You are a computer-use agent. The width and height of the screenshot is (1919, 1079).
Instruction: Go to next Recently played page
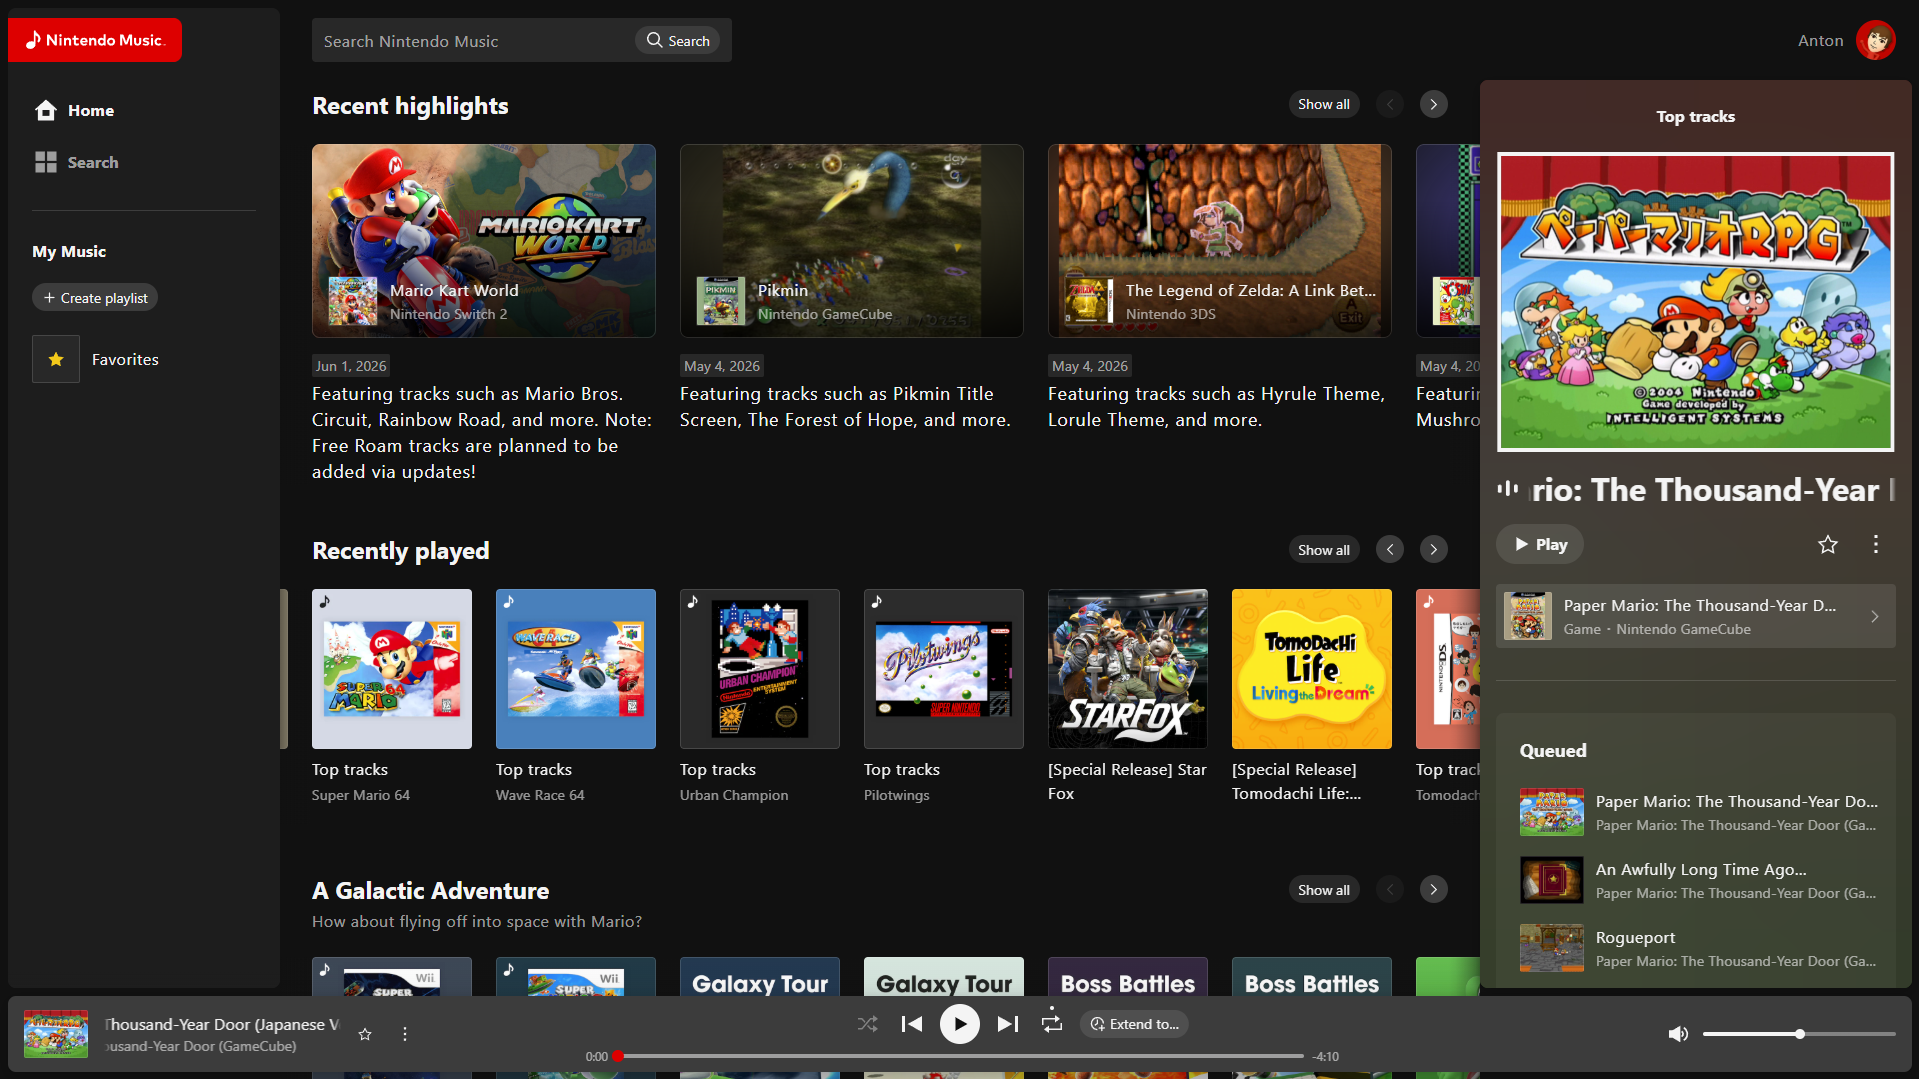click(x=1433, y=550)
